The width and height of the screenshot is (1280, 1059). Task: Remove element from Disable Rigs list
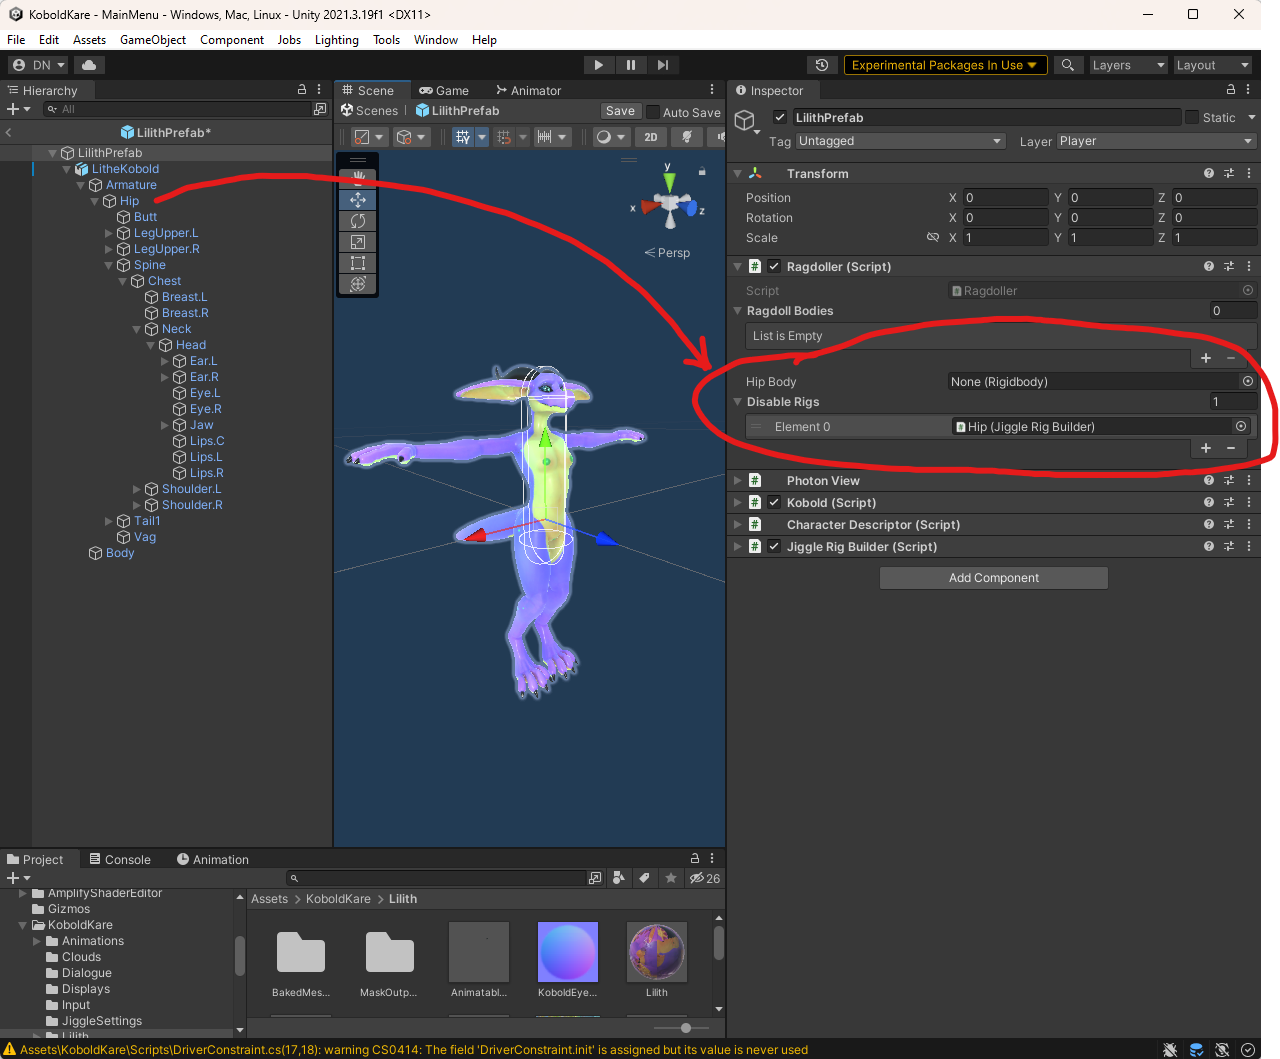[x=1231, y=448]
